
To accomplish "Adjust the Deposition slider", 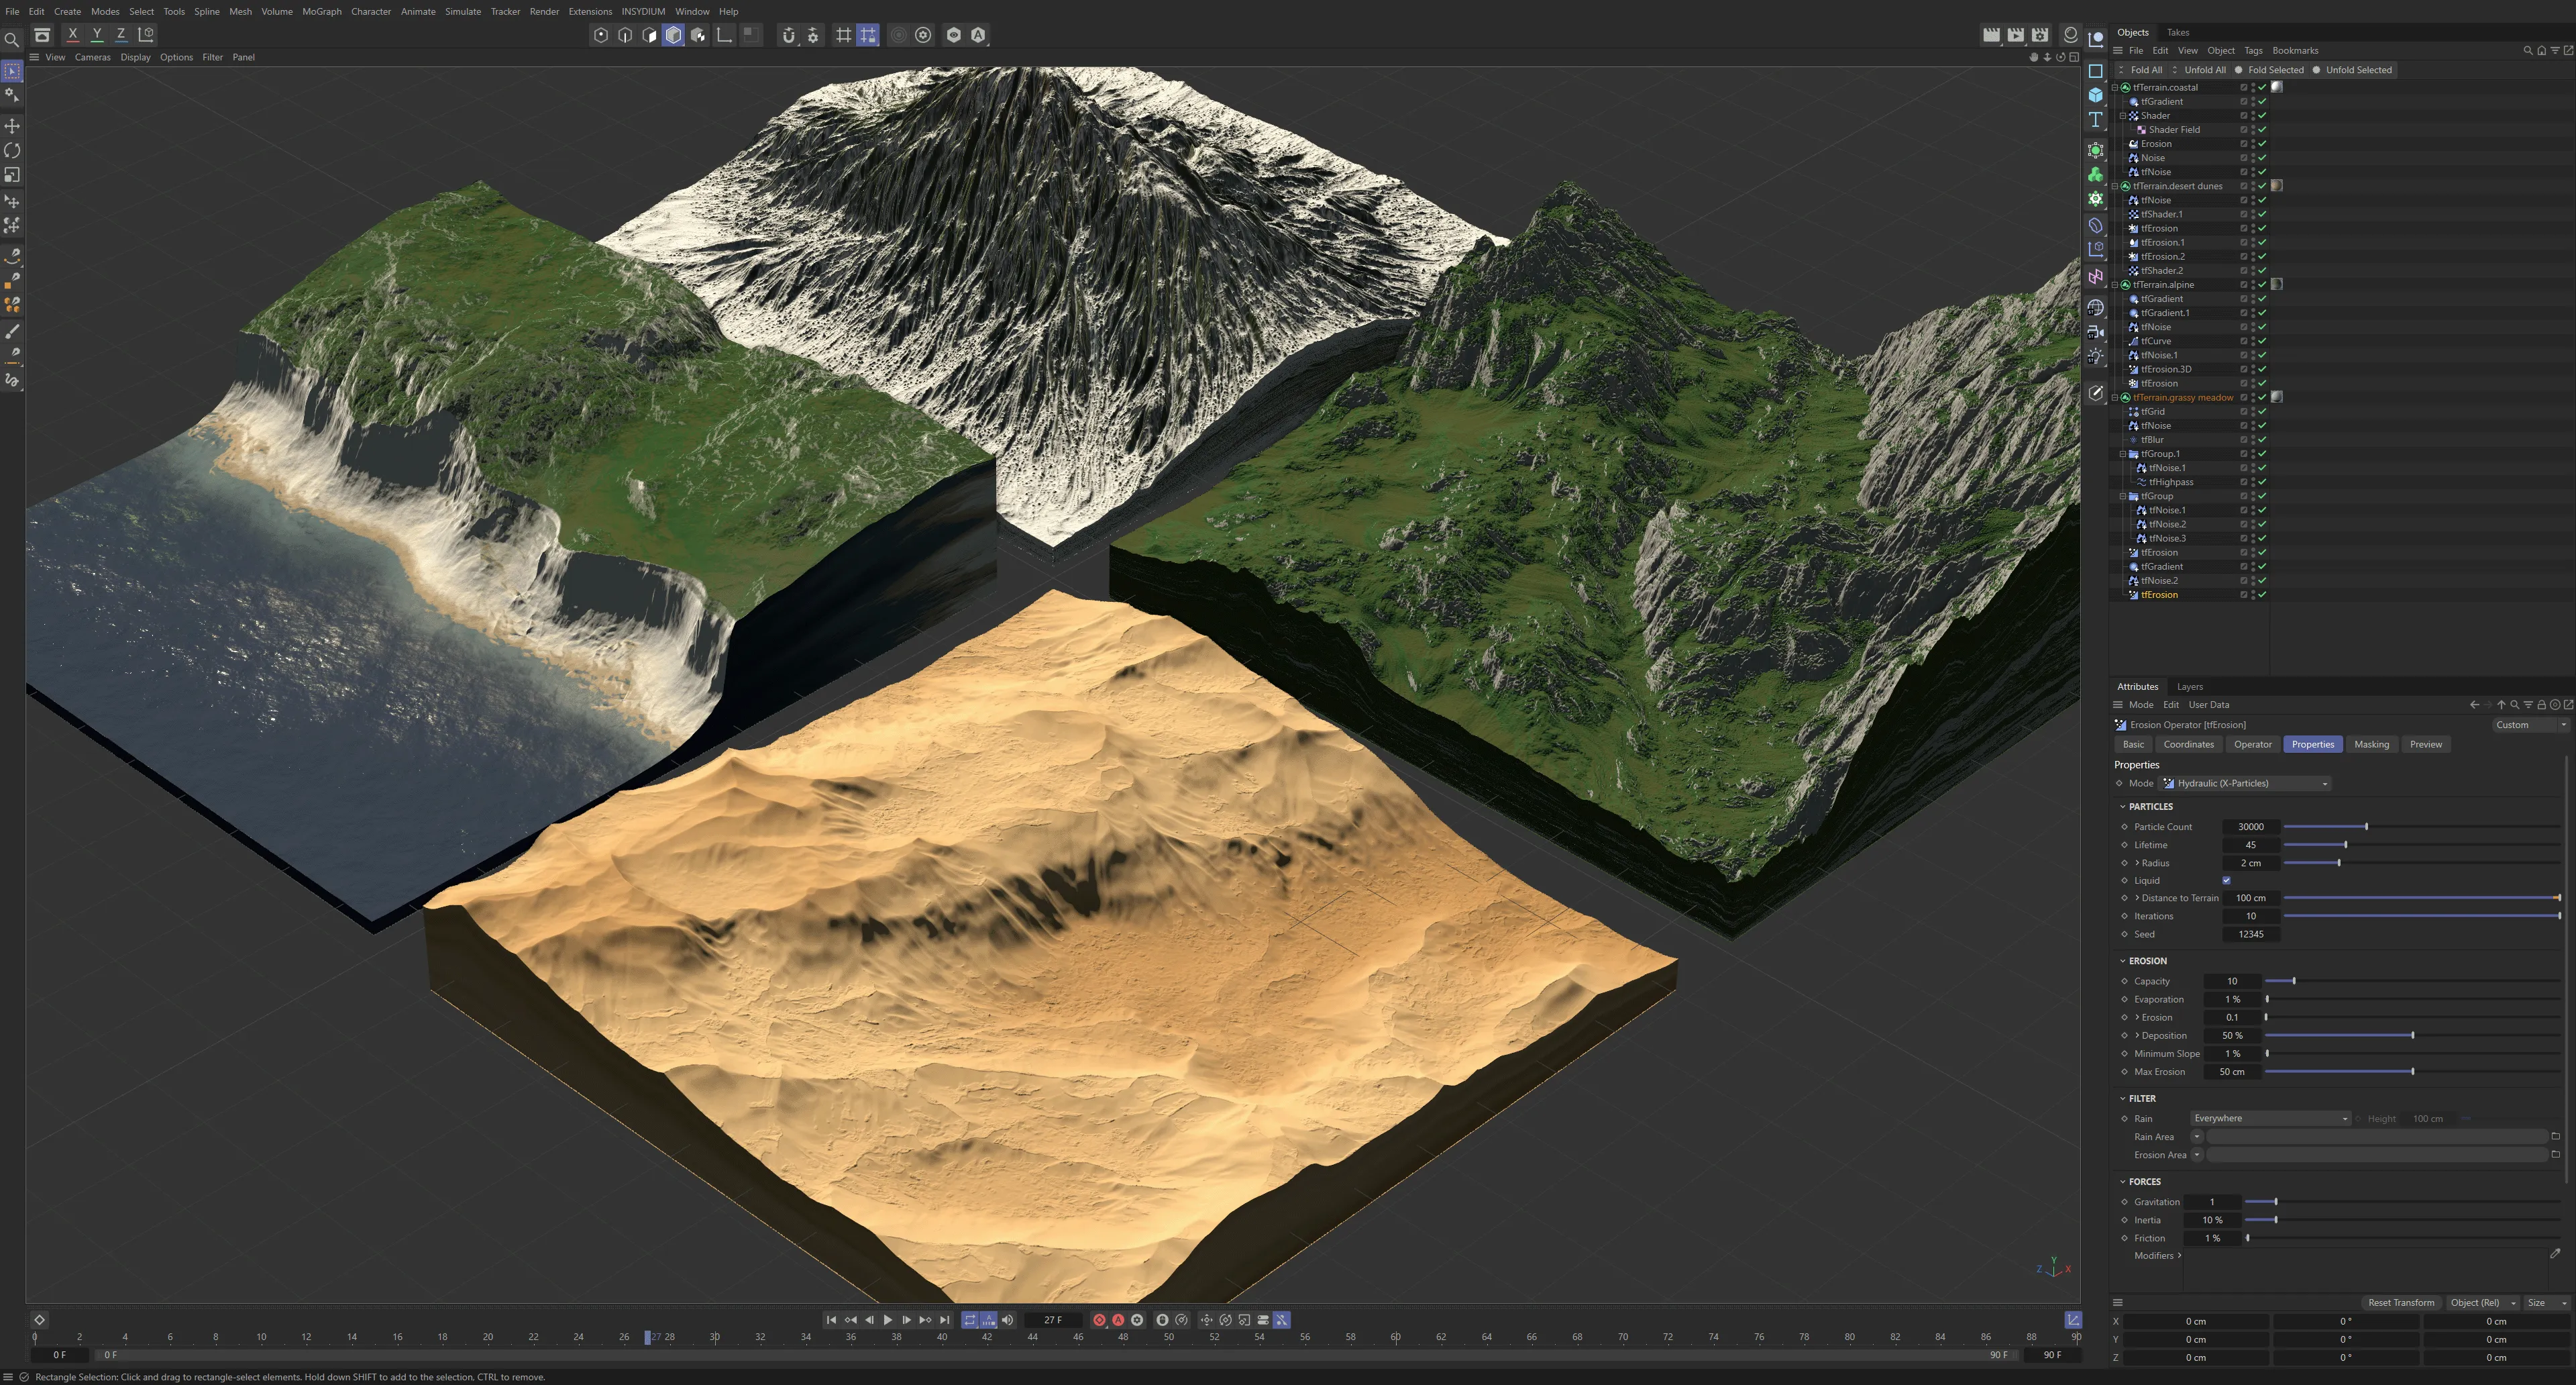I will tap(2412, 1036).
